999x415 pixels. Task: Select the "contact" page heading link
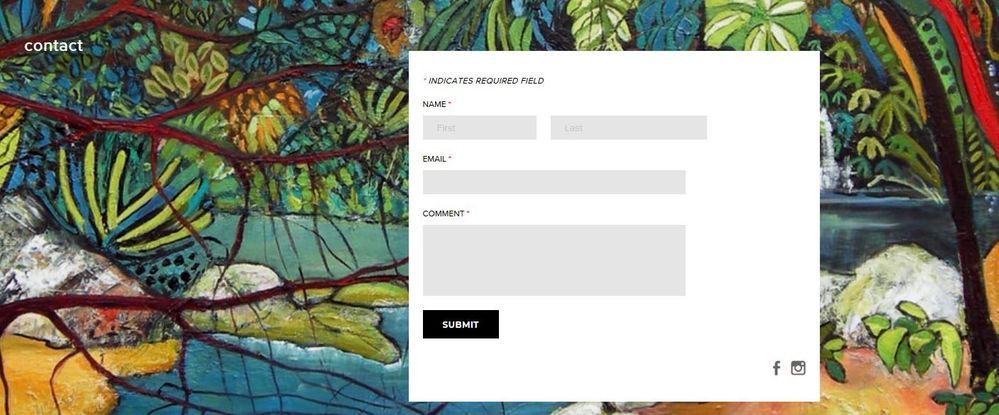54,45
